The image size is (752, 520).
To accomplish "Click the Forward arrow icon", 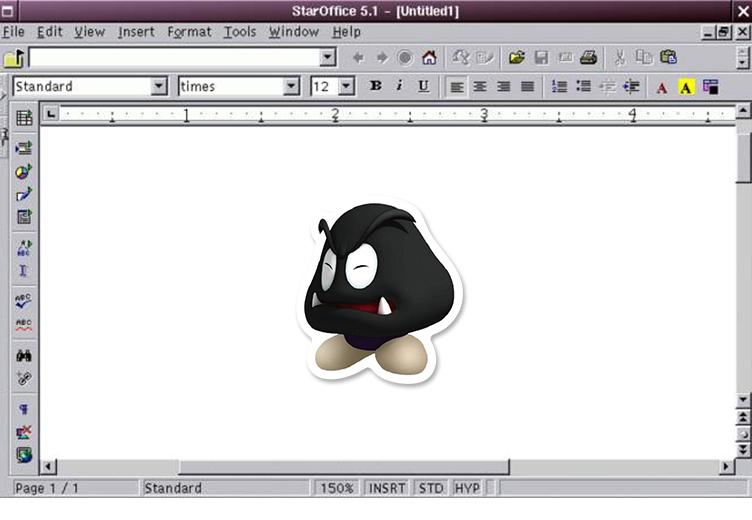I will coord(382,58).
